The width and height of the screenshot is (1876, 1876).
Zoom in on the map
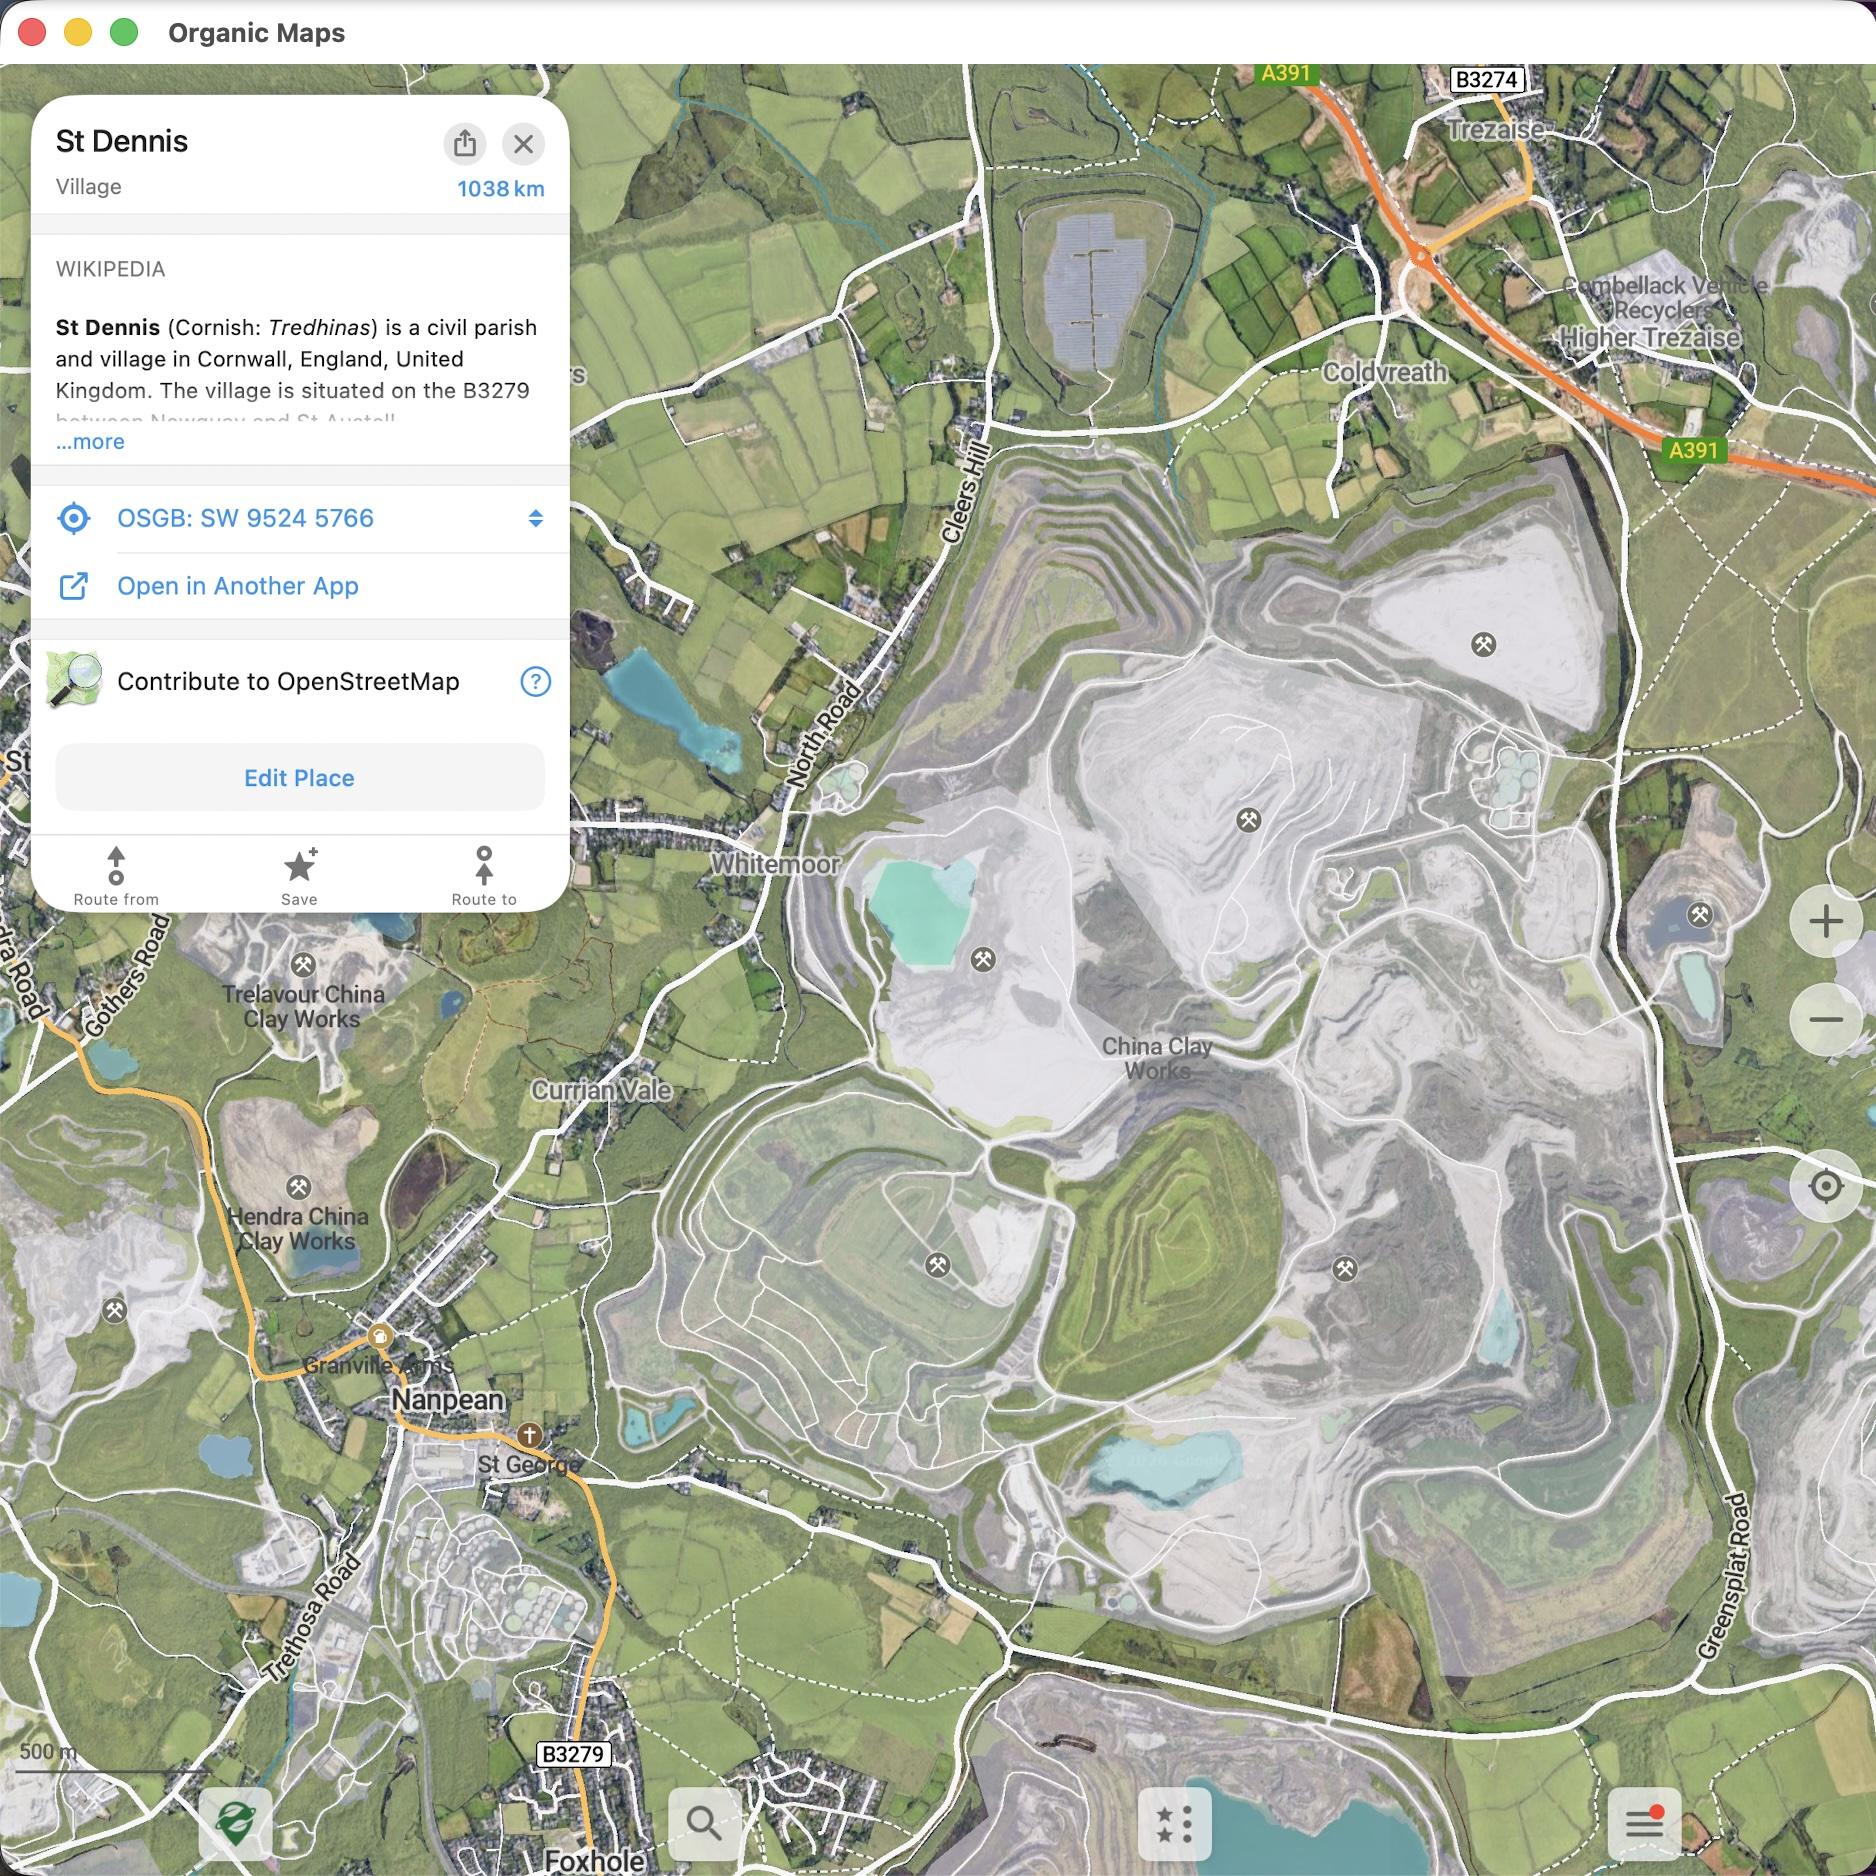[x=1826, y=921]
